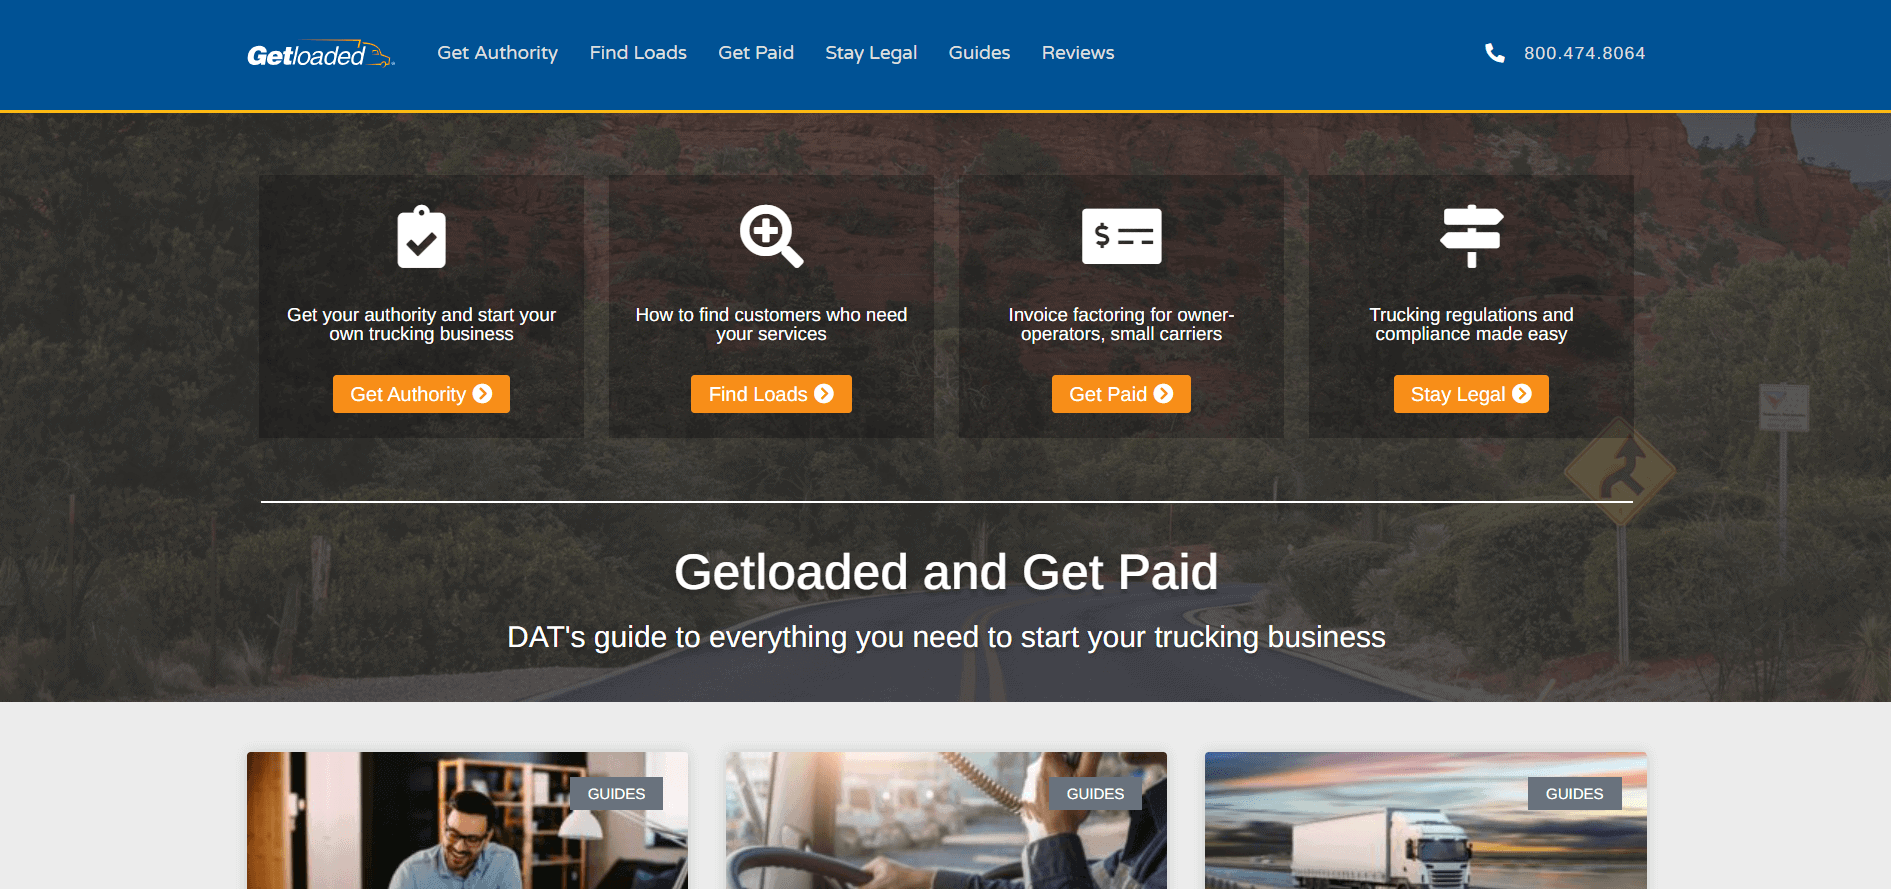Click the dollar invoice icon

pos(1121,236)
